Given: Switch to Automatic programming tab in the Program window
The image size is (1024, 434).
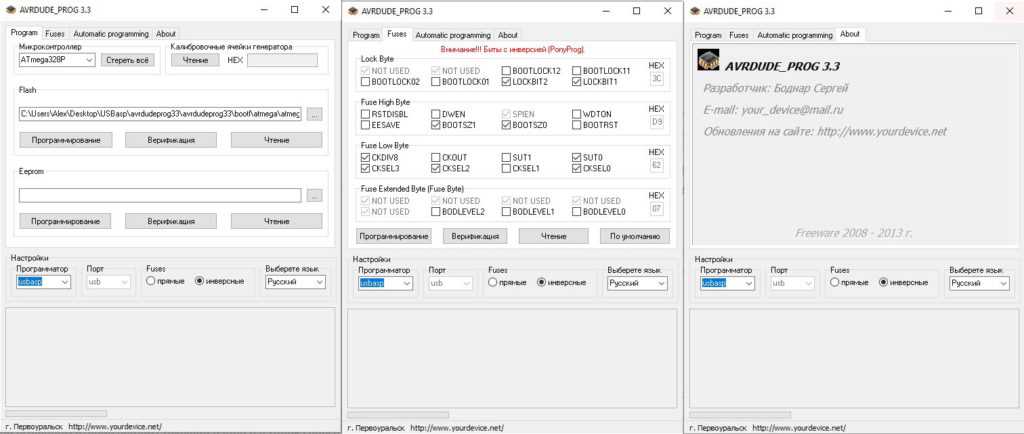Looking at the screenshot, I should 110,33.
